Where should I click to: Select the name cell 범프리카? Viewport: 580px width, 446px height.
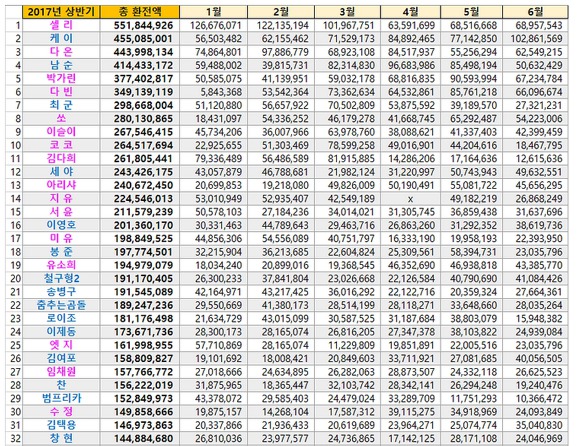(61, 398)
